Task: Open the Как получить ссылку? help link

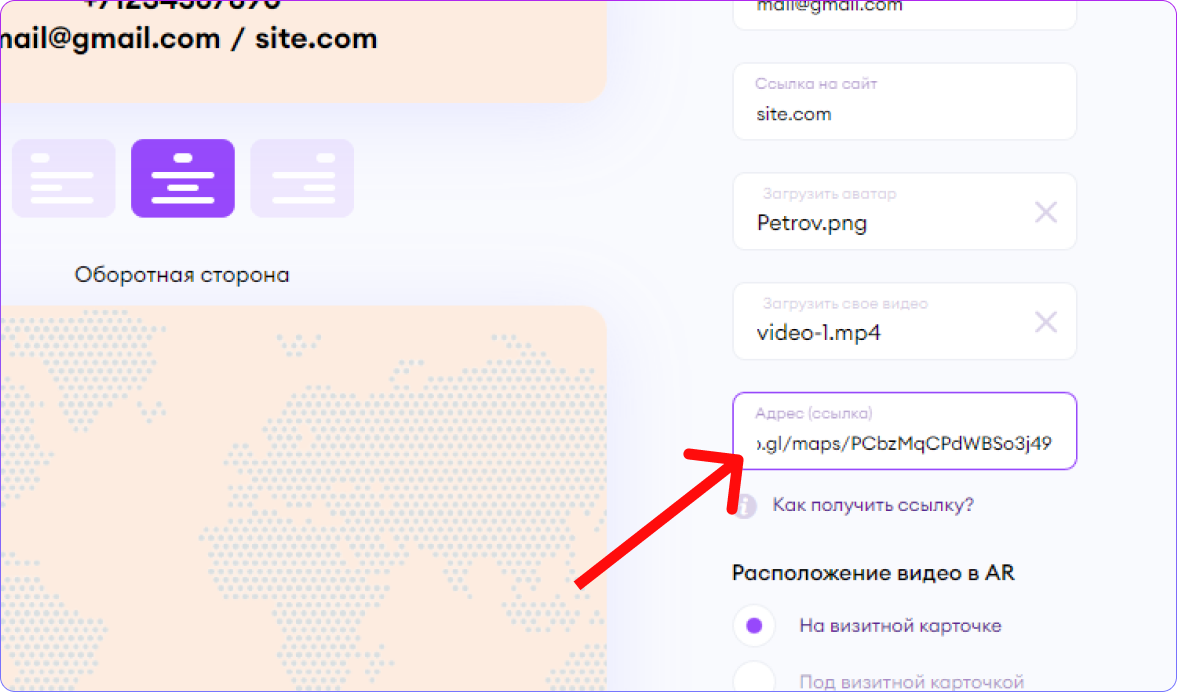Action: click(873, 504)
